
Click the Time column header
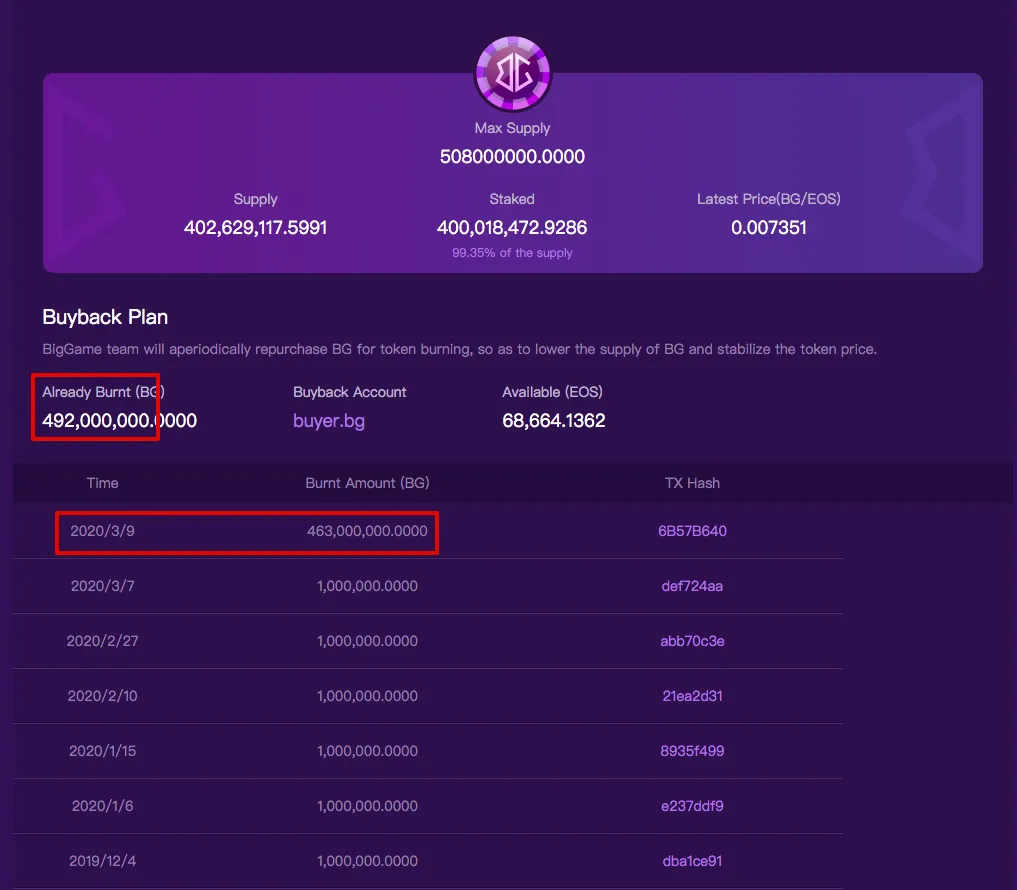click(102, 483)
